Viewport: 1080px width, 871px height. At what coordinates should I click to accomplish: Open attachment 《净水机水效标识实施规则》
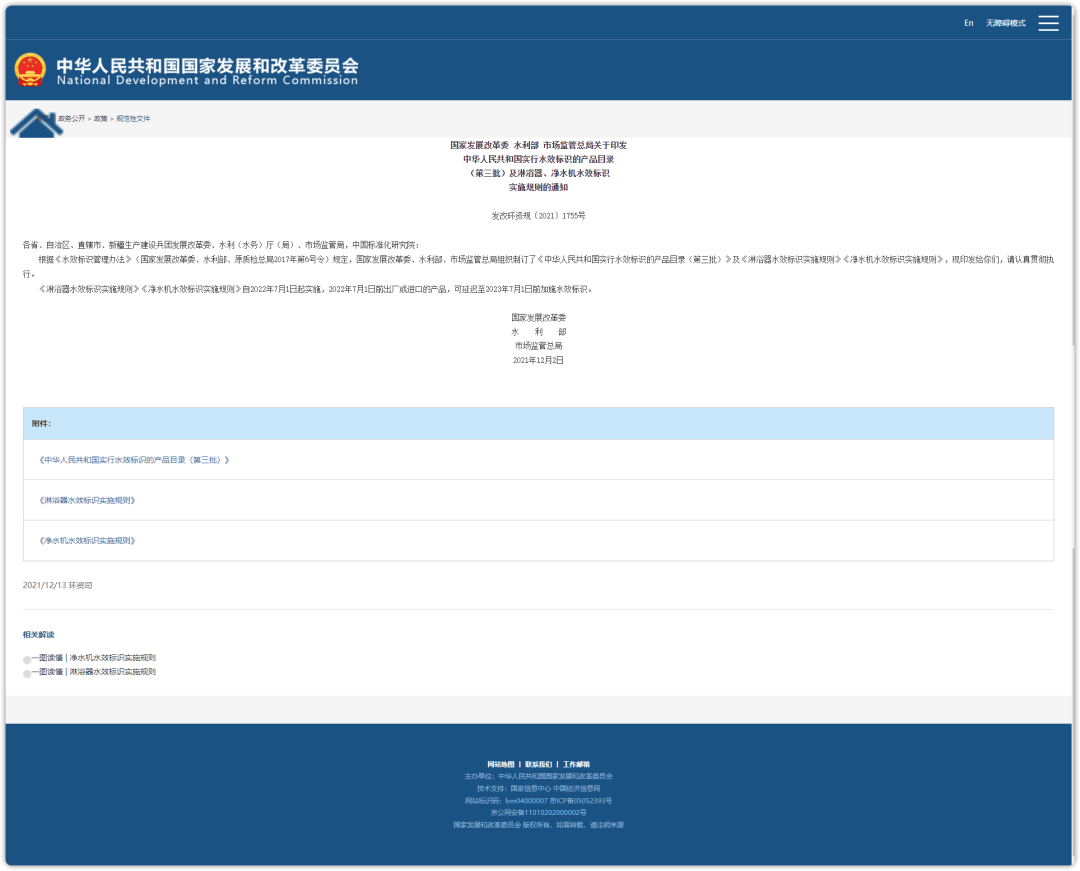point(86,540)
